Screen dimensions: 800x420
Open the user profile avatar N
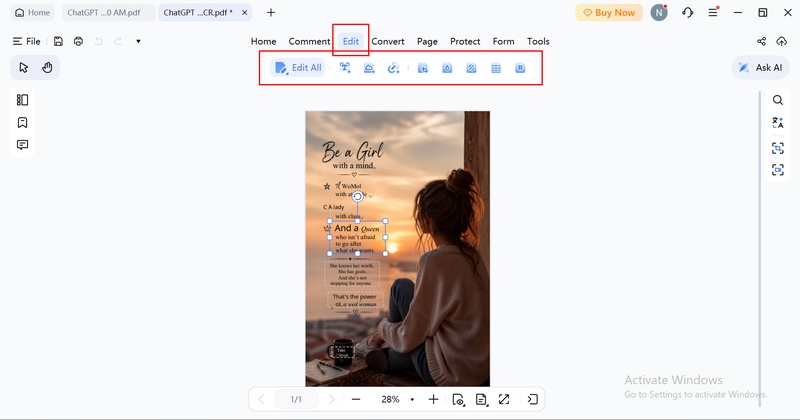(659, 13)
